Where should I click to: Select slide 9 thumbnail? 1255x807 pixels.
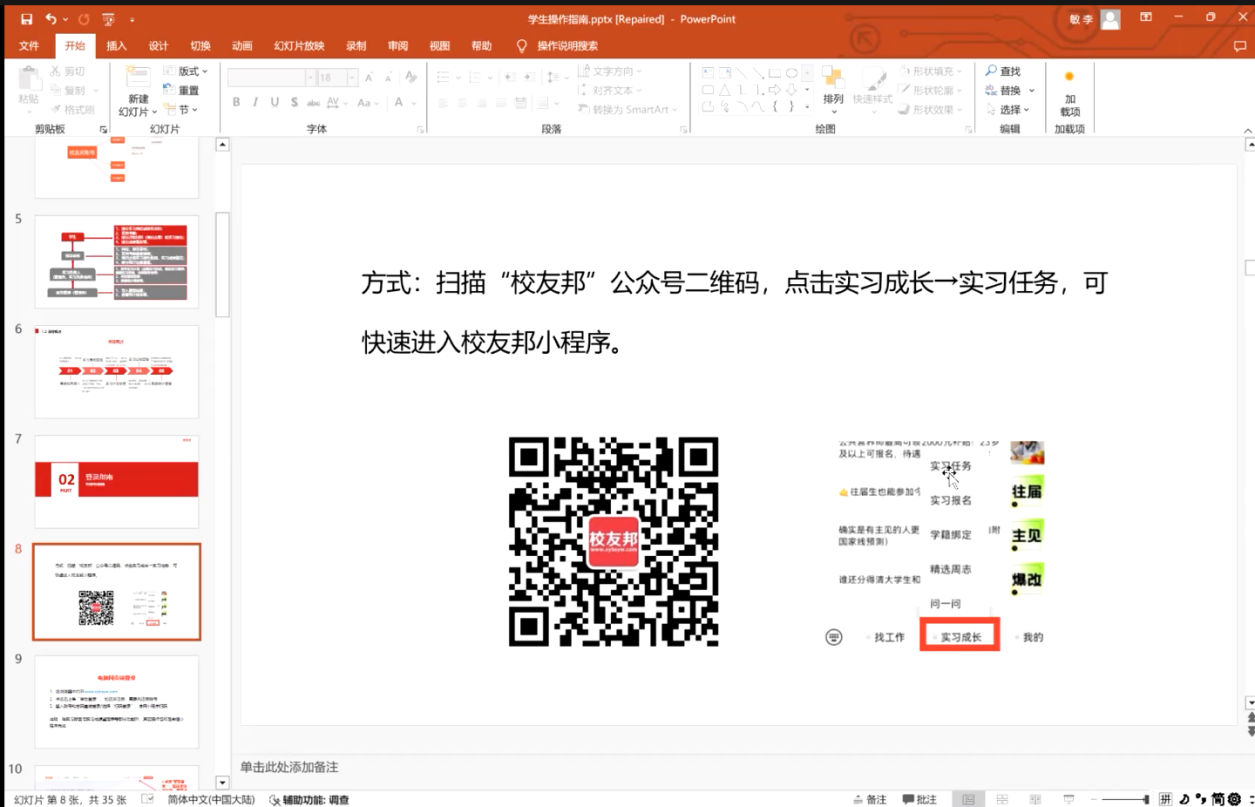point(117,702)
